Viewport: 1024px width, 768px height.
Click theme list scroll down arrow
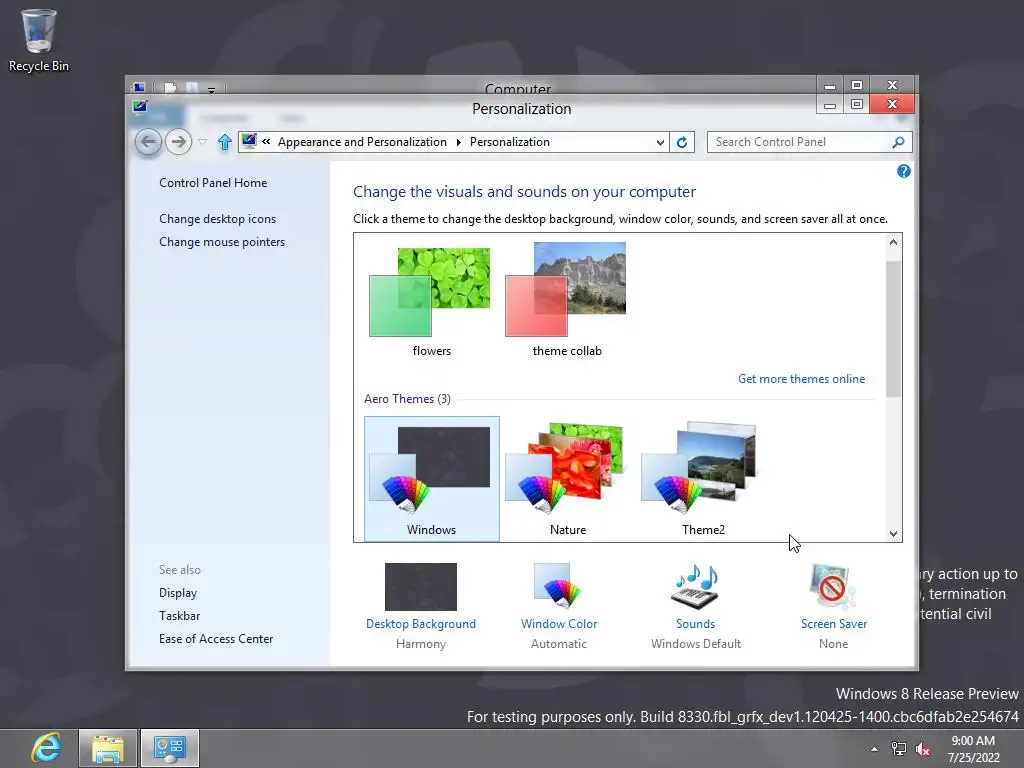coord(893,534)
